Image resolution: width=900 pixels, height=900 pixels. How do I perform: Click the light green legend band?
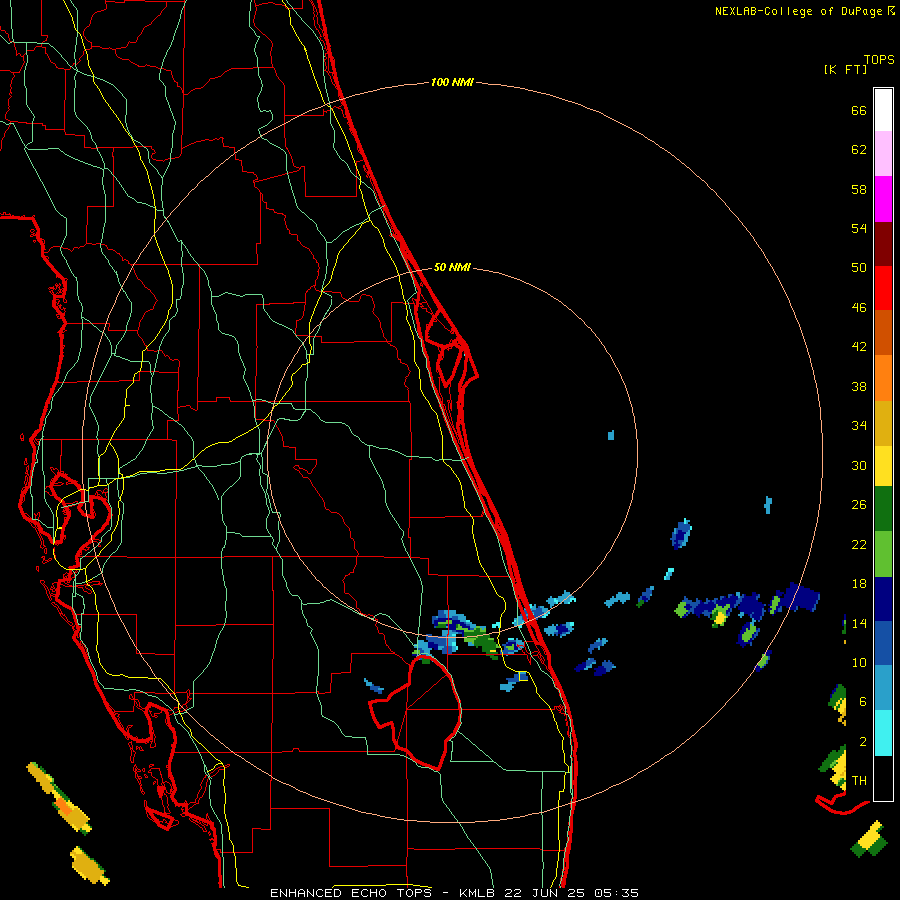[883, 554]
